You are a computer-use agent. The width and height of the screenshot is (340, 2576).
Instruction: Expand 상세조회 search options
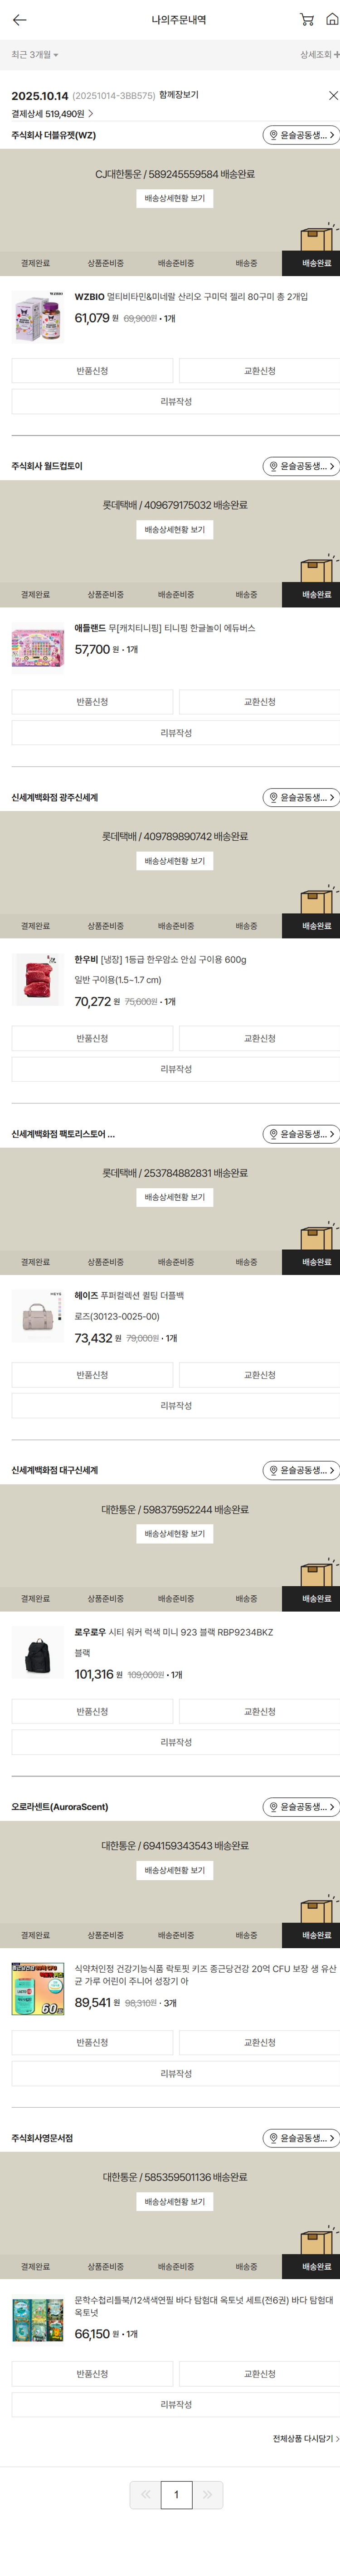click(319, 55)
